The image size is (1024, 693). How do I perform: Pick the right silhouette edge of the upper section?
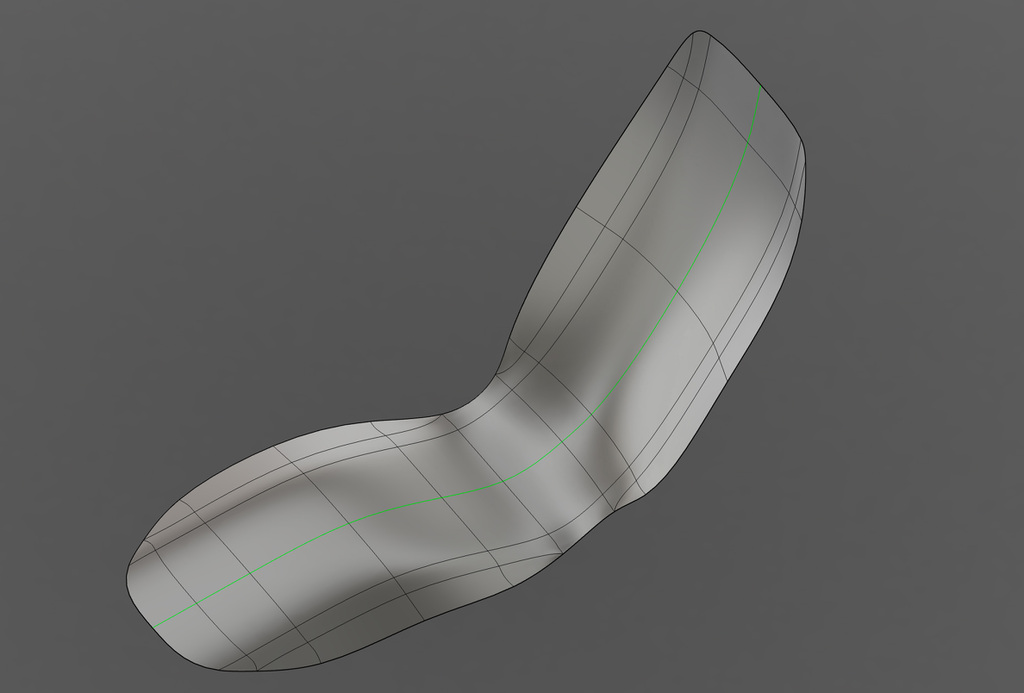[760, 330]
